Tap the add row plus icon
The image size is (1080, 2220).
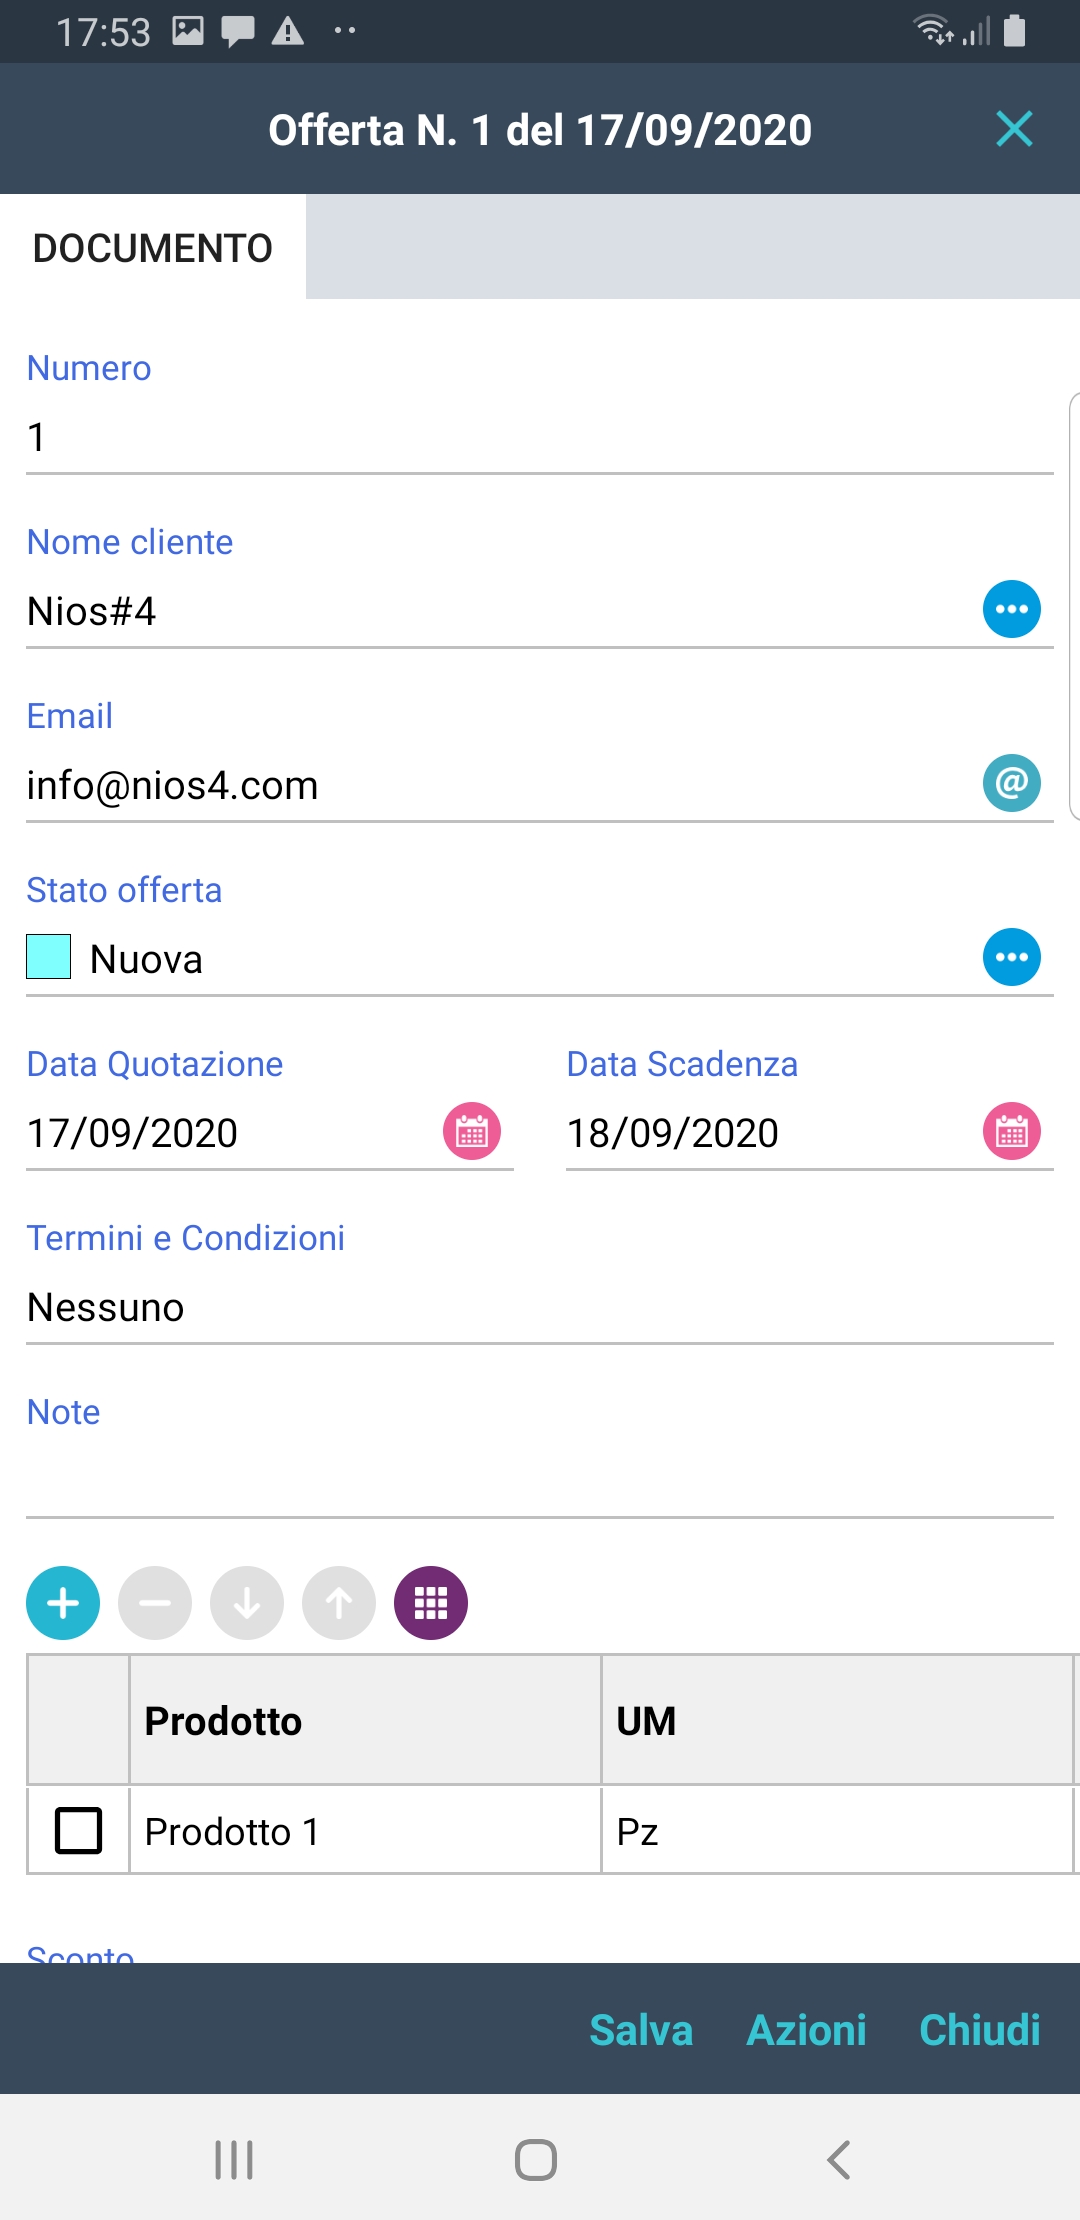tap(63, 1603)
